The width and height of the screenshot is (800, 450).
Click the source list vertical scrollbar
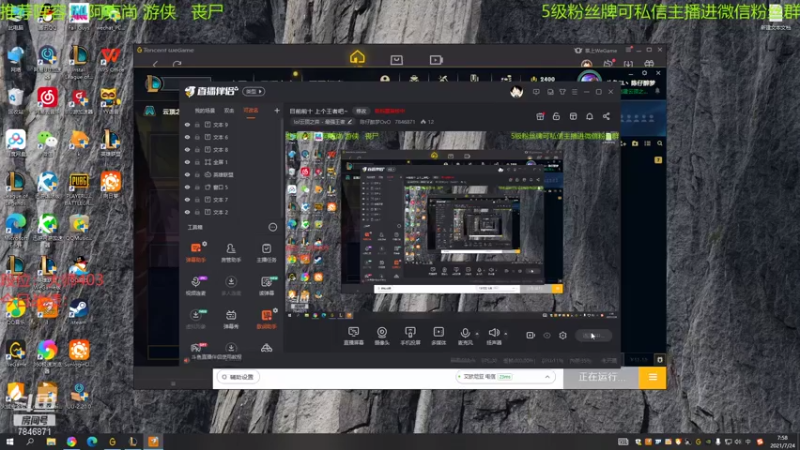tap(282, 168)
